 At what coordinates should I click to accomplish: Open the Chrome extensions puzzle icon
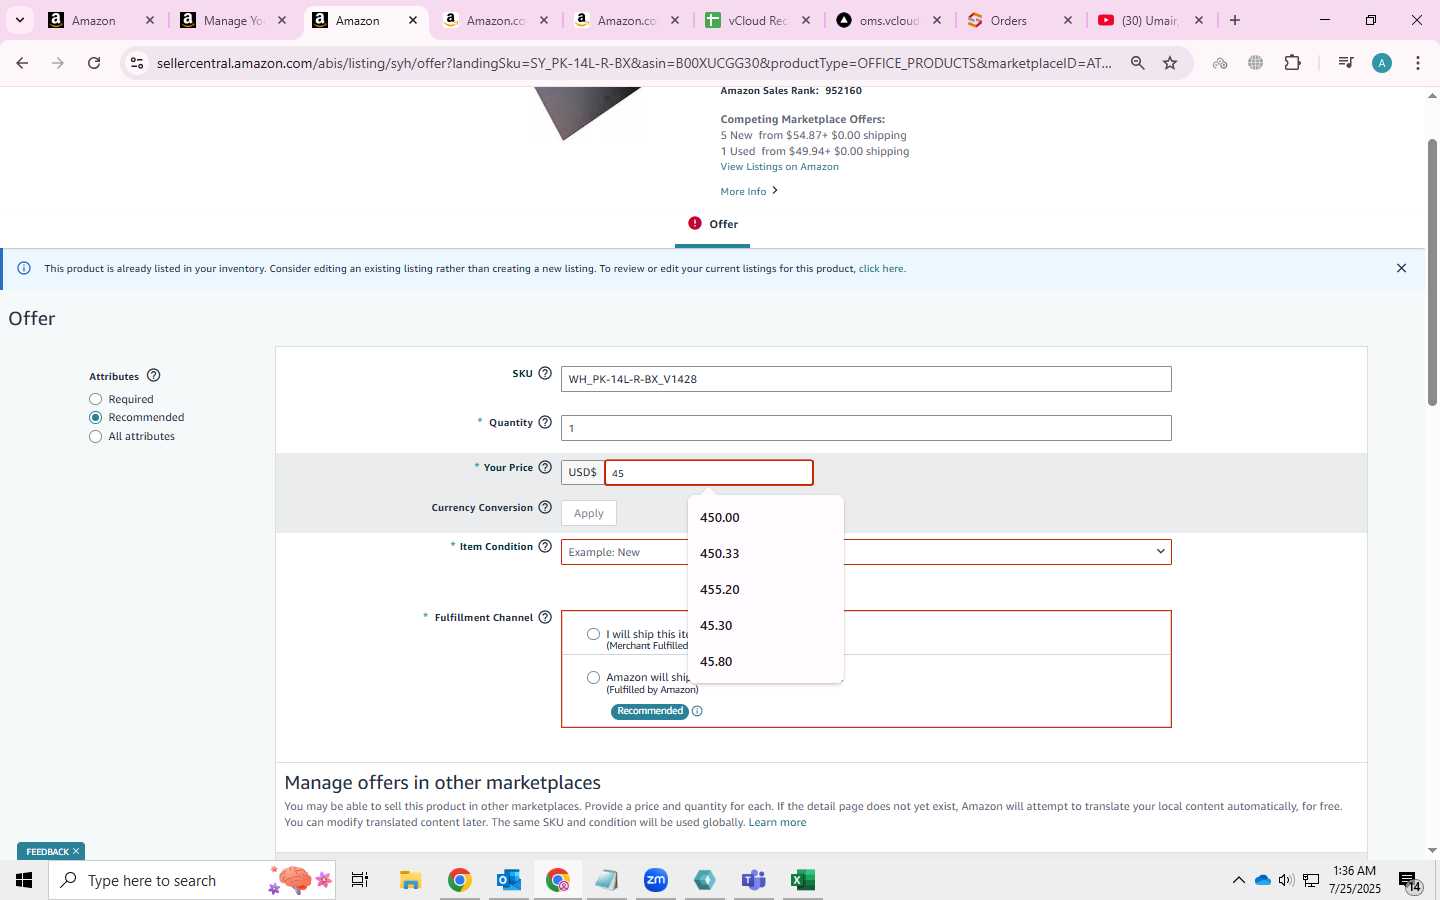[x=1292, y=63]
